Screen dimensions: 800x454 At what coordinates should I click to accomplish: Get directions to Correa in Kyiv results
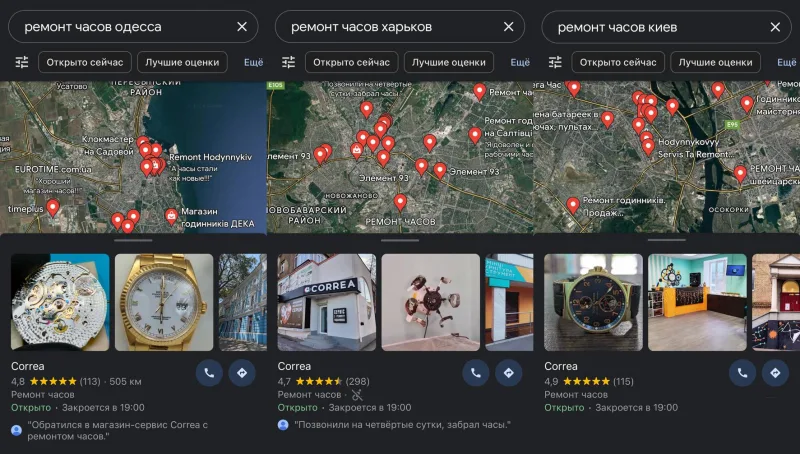(775, 373)
